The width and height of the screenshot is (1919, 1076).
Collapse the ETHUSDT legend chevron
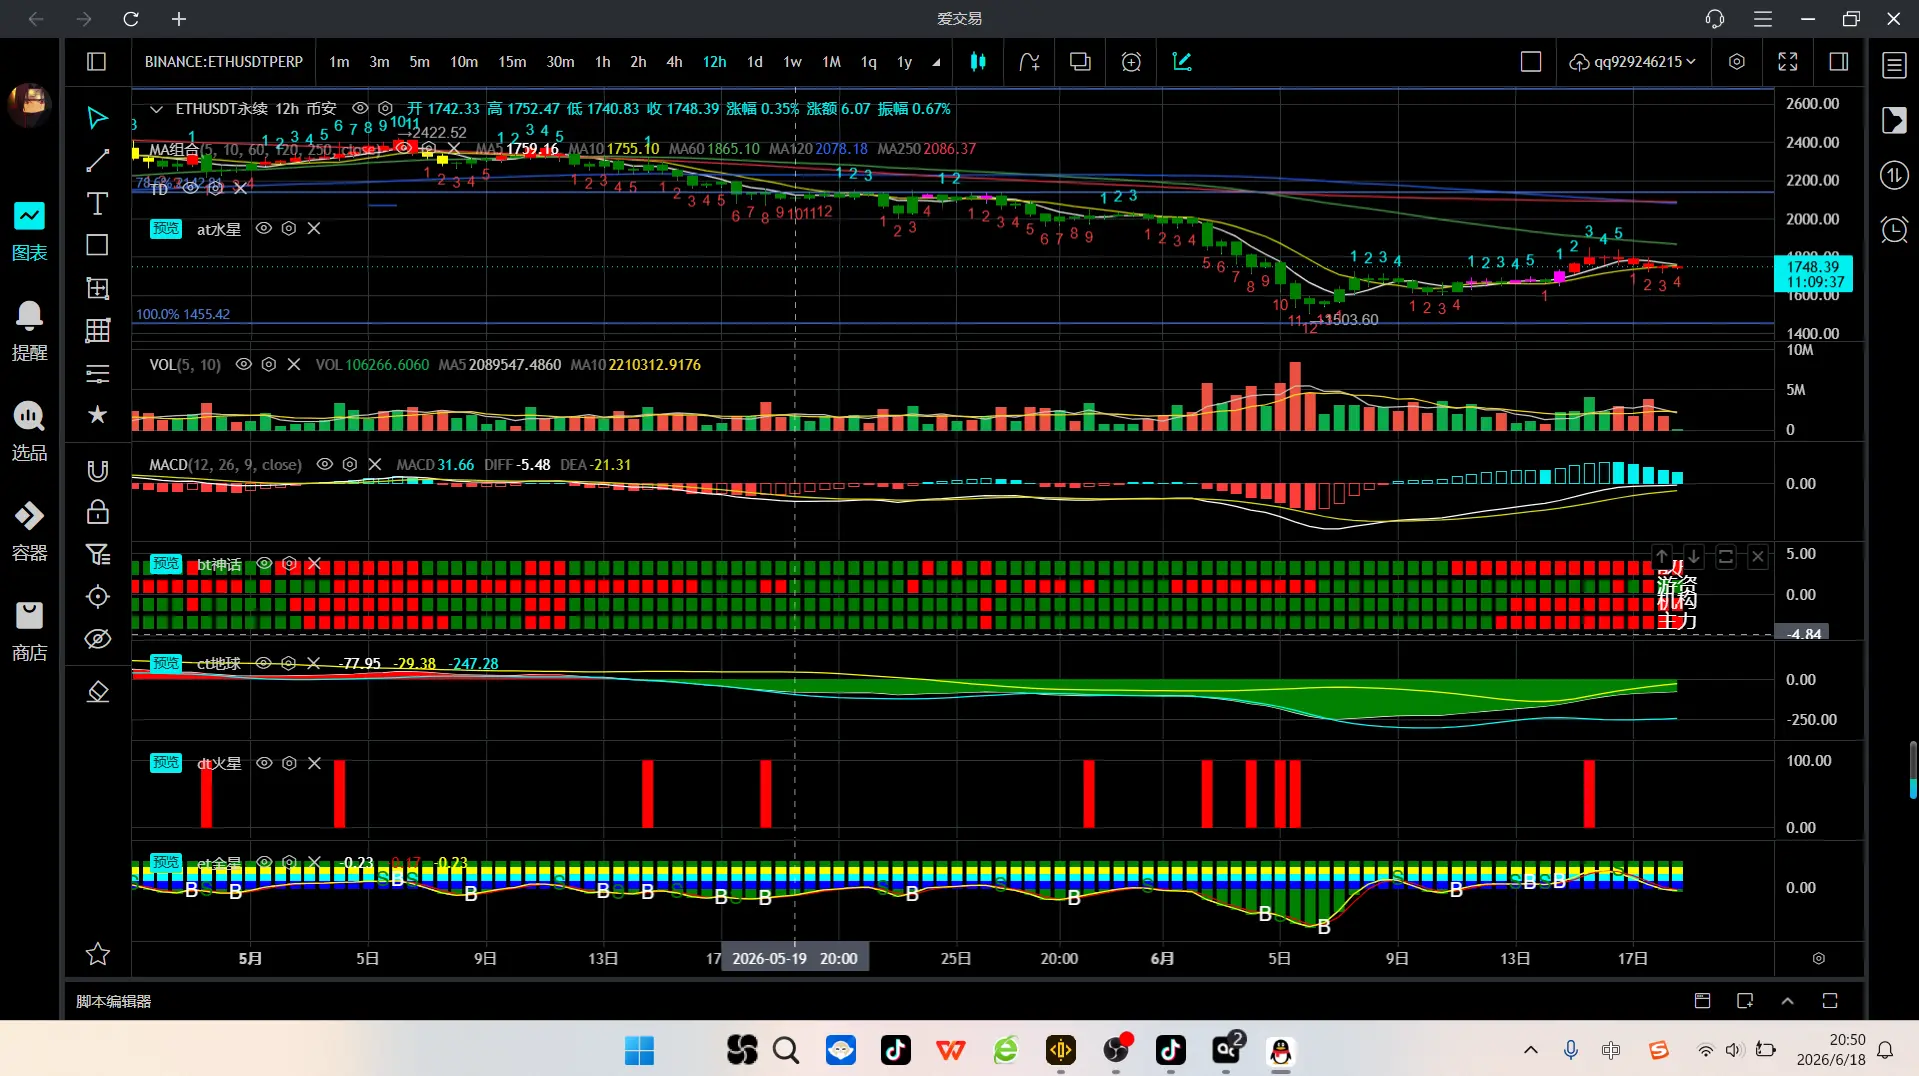tap(156, 109)
